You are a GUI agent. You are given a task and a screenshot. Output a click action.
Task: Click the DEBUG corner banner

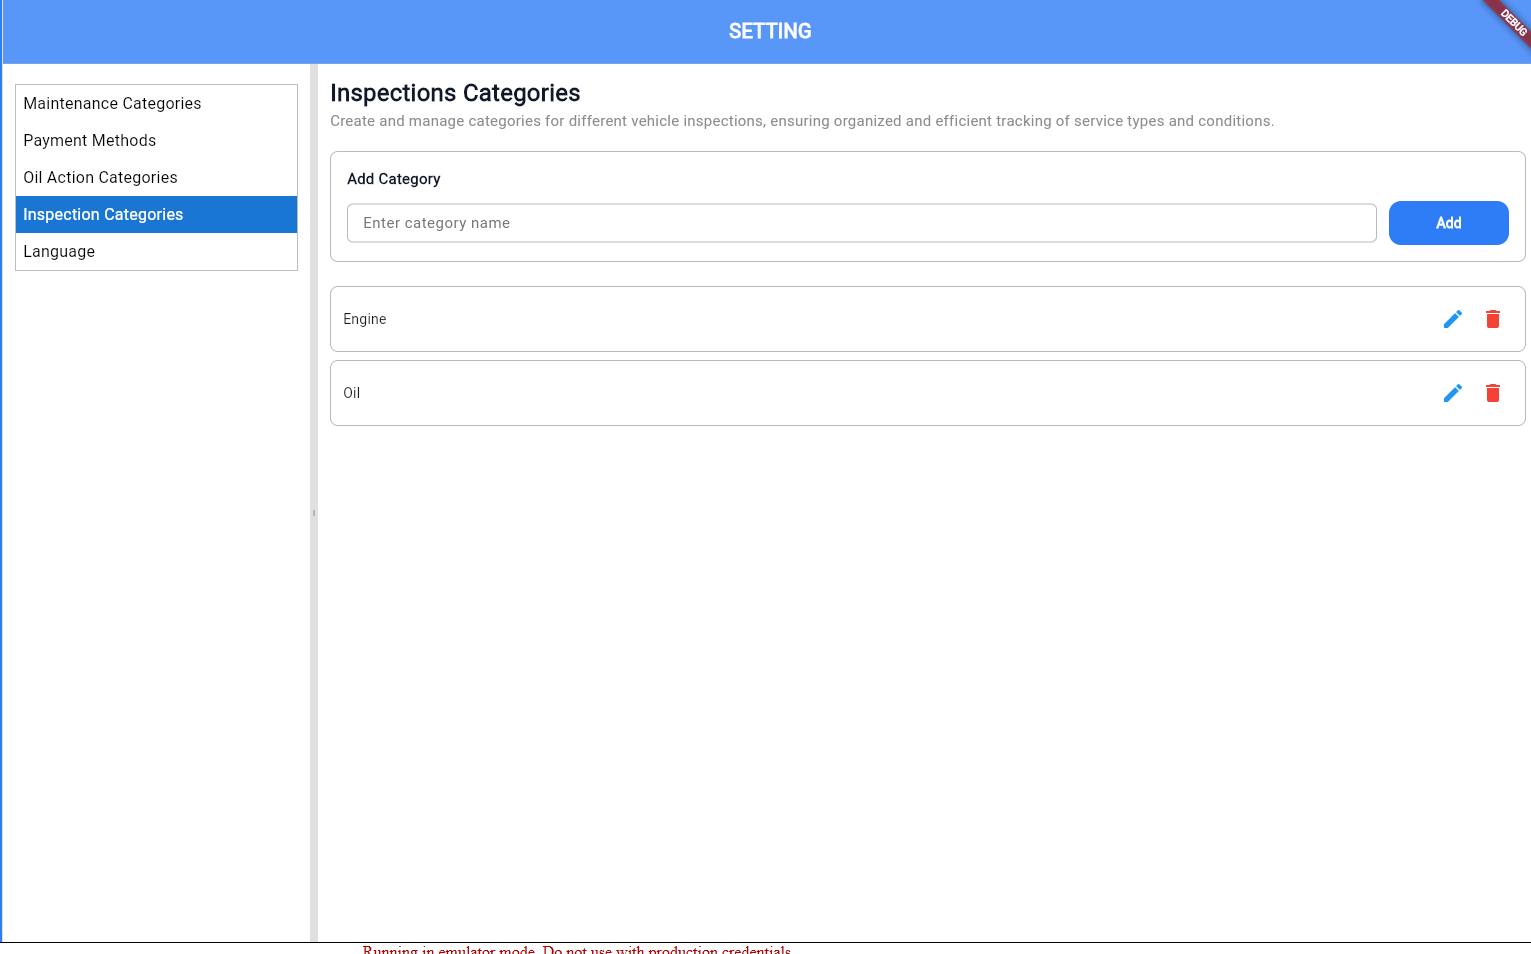[x=1511, y=20]
